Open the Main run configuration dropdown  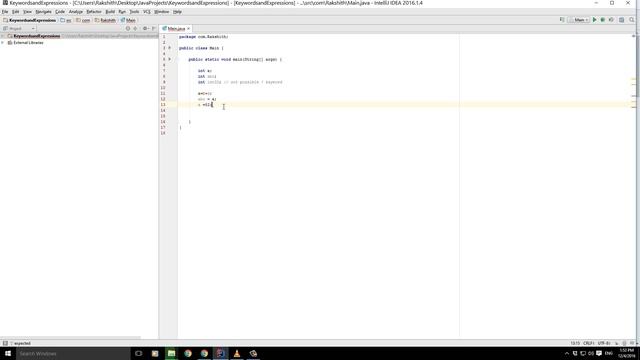pos(579,20)
